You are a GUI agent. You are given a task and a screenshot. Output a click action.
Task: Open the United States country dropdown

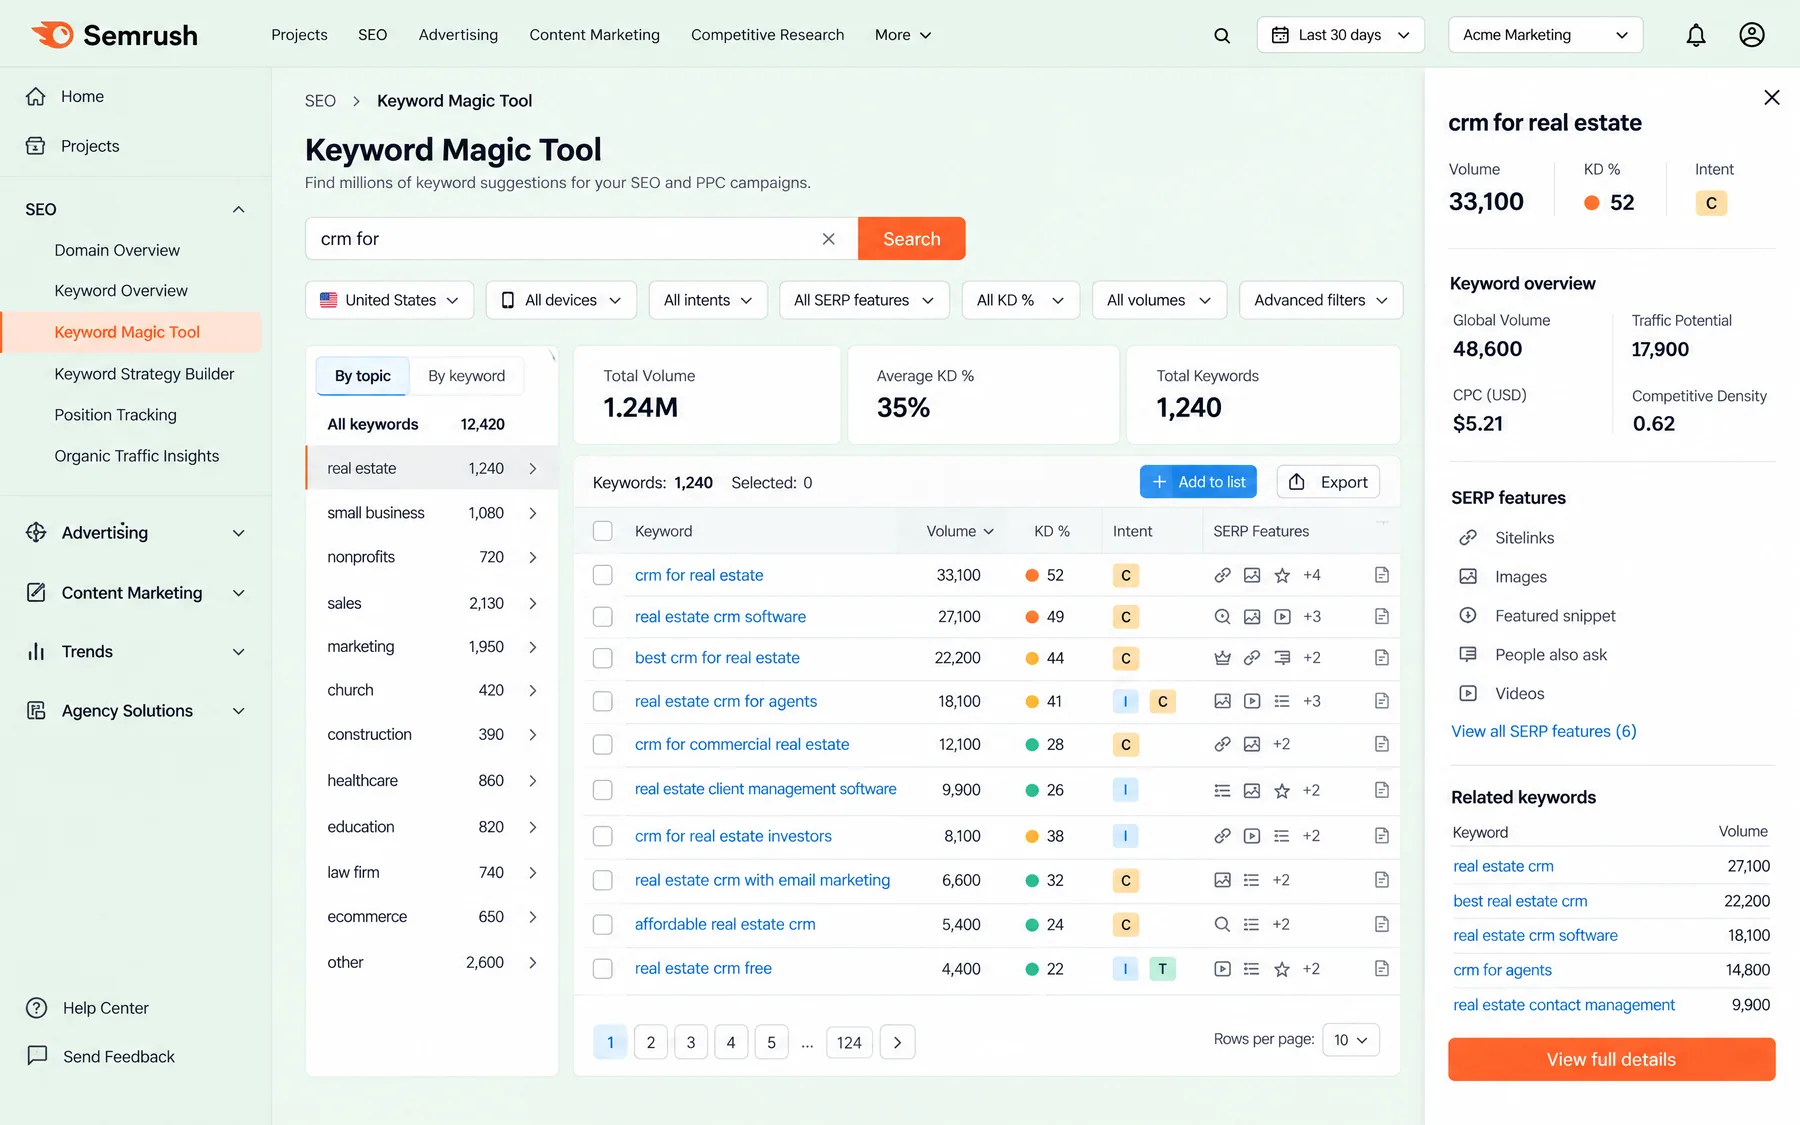(389, 300)
